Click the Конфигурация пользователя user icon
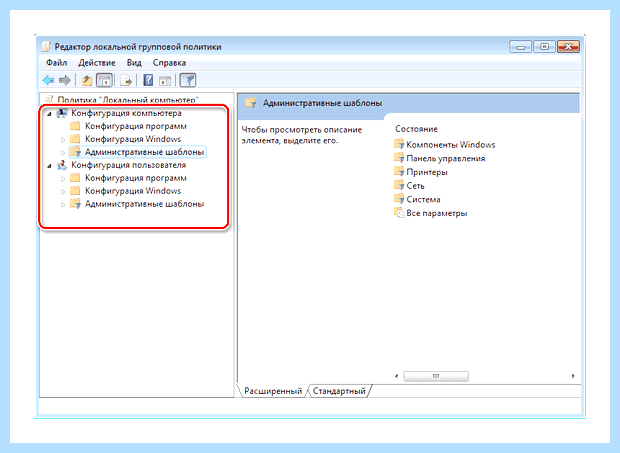 tap(62, 165)
